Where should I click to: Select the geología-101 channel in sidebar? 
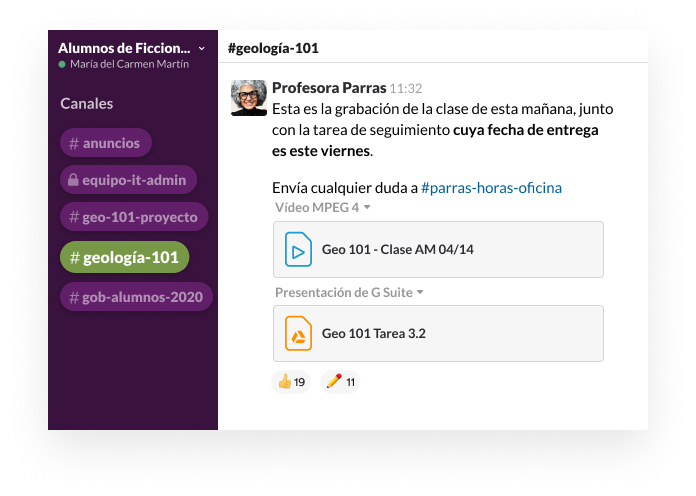pos(124,258)
